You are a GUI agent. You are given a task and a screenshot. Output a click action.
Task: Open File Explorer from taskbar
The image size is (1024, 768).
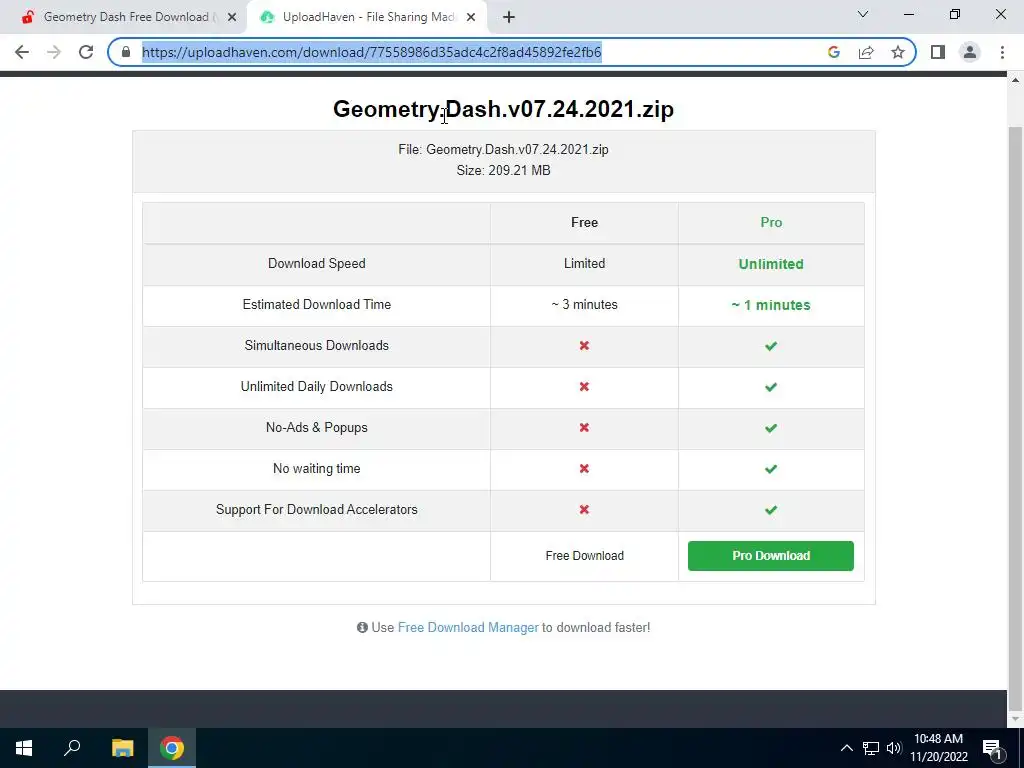pos(122,748)
